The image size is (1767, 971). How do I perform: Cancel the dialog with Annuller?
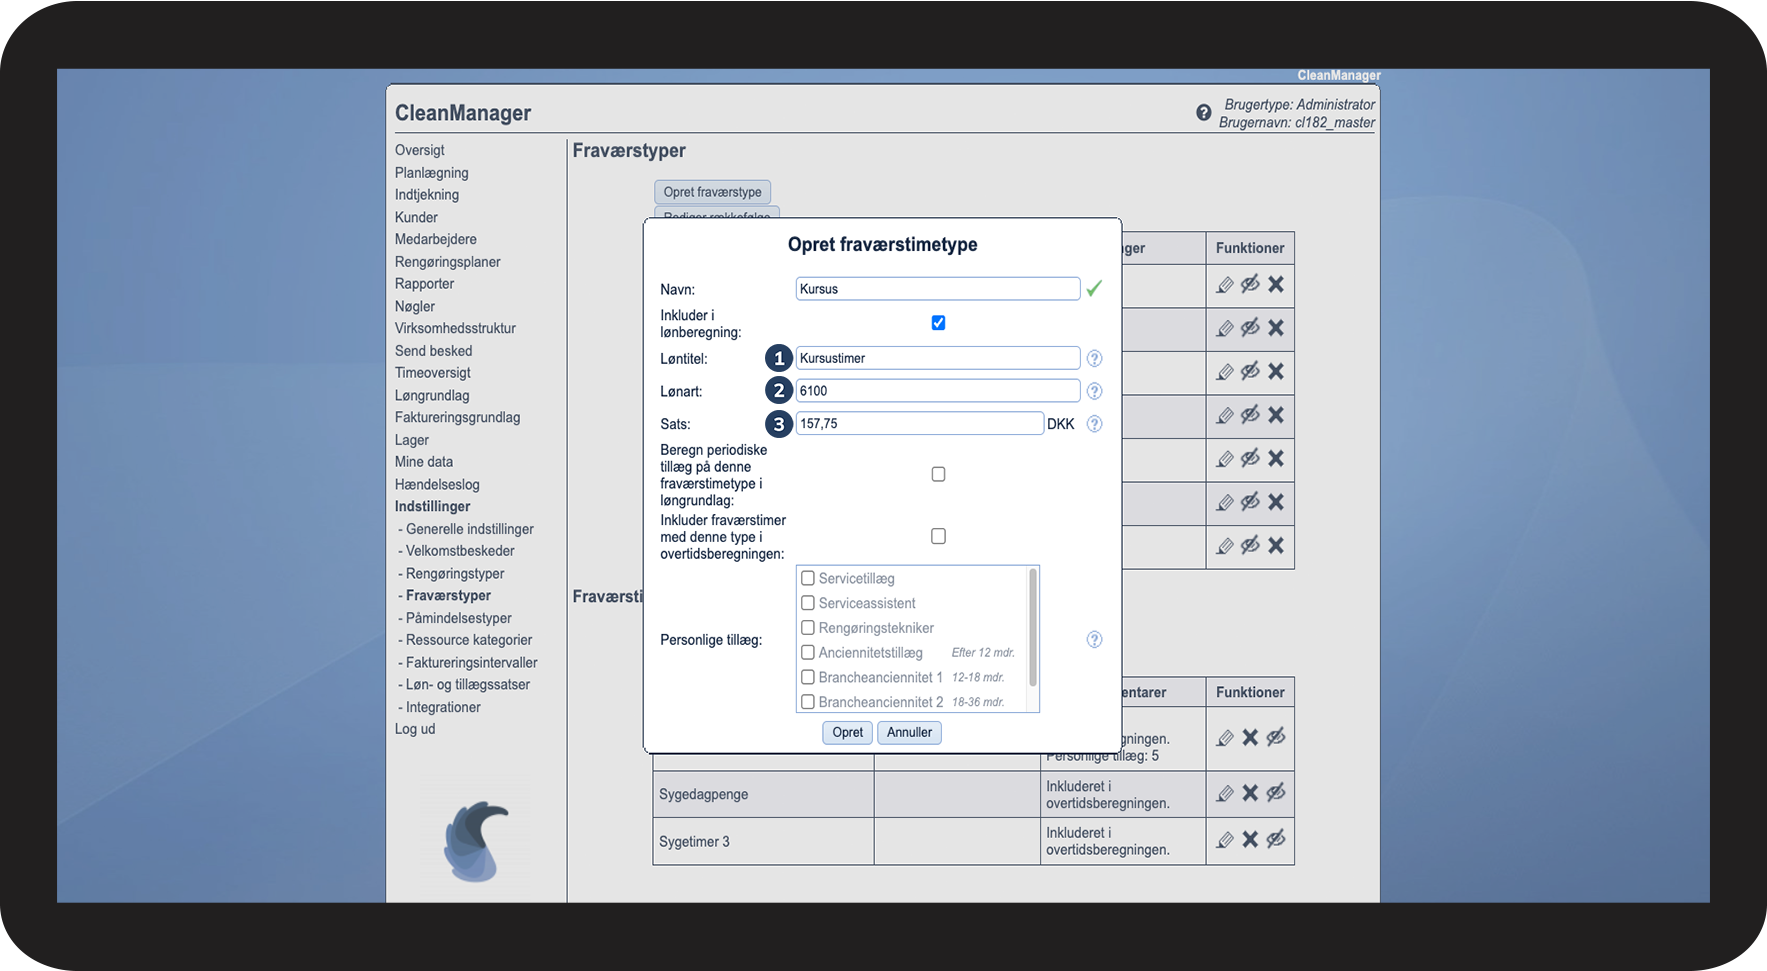tap(909, 732)
